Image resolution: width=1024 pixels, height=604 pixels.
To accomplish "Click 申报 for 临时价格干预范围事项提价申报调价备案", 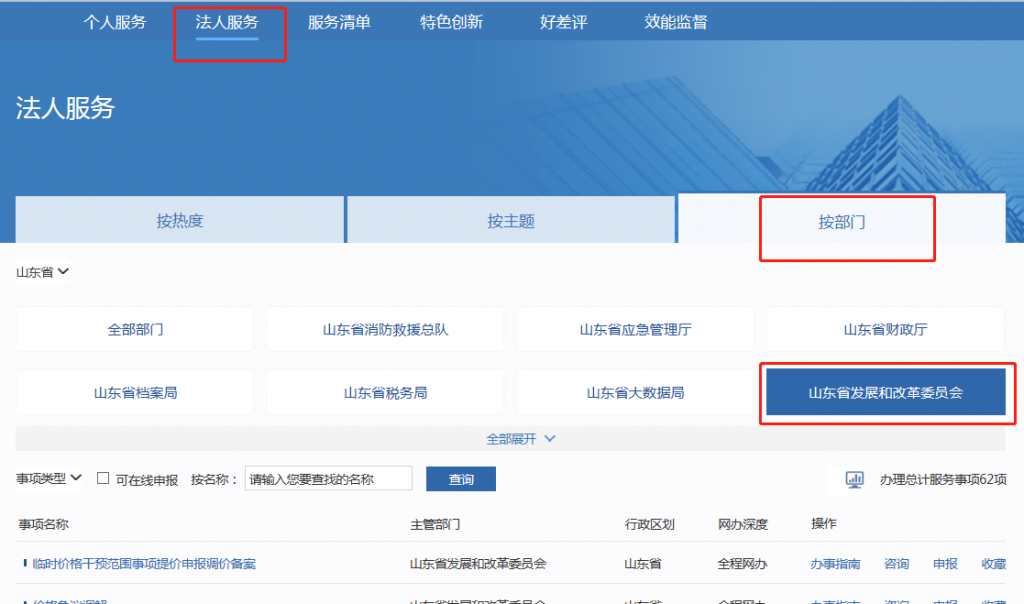I will (945, 564).
